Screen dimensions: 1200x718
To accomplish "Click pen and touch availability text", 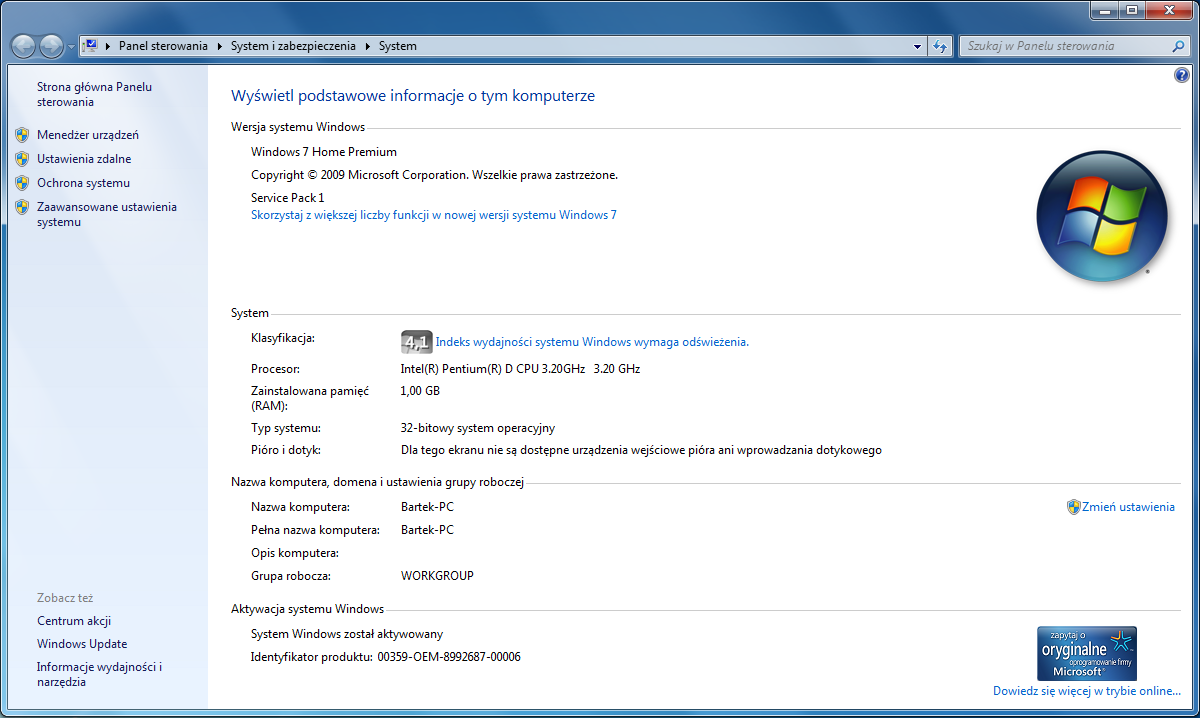I will tap(641, 451).
